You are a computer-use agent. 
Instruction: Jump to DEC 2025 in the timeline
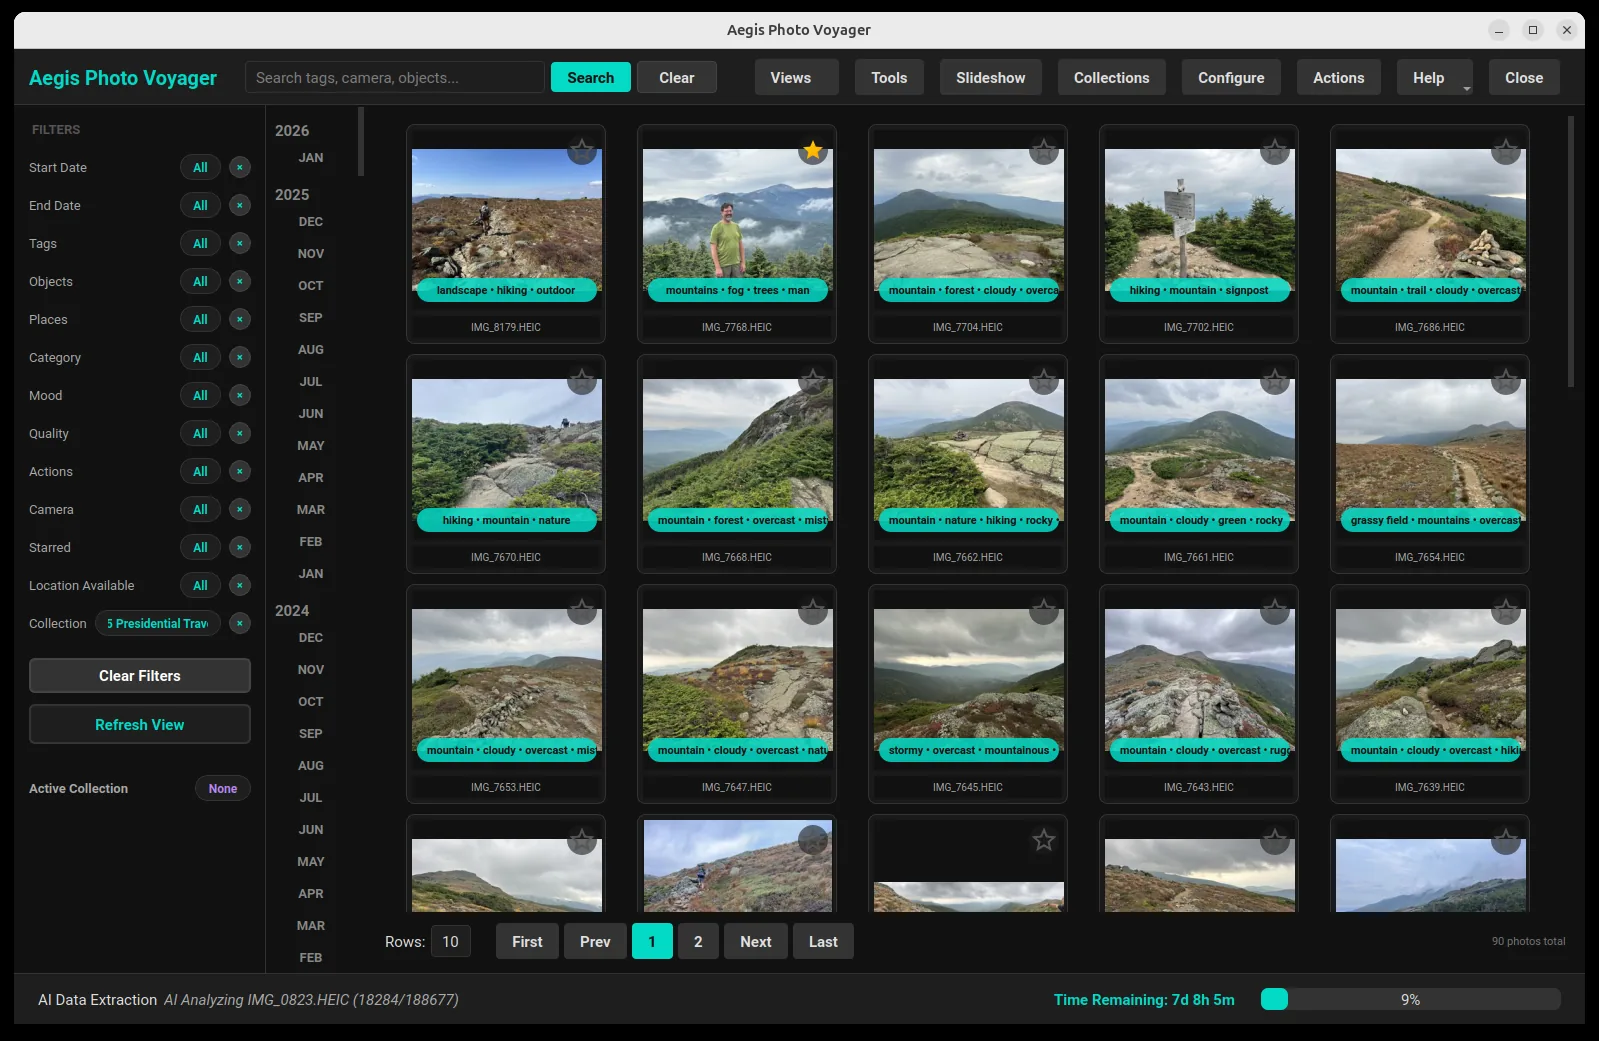(310, 222)
